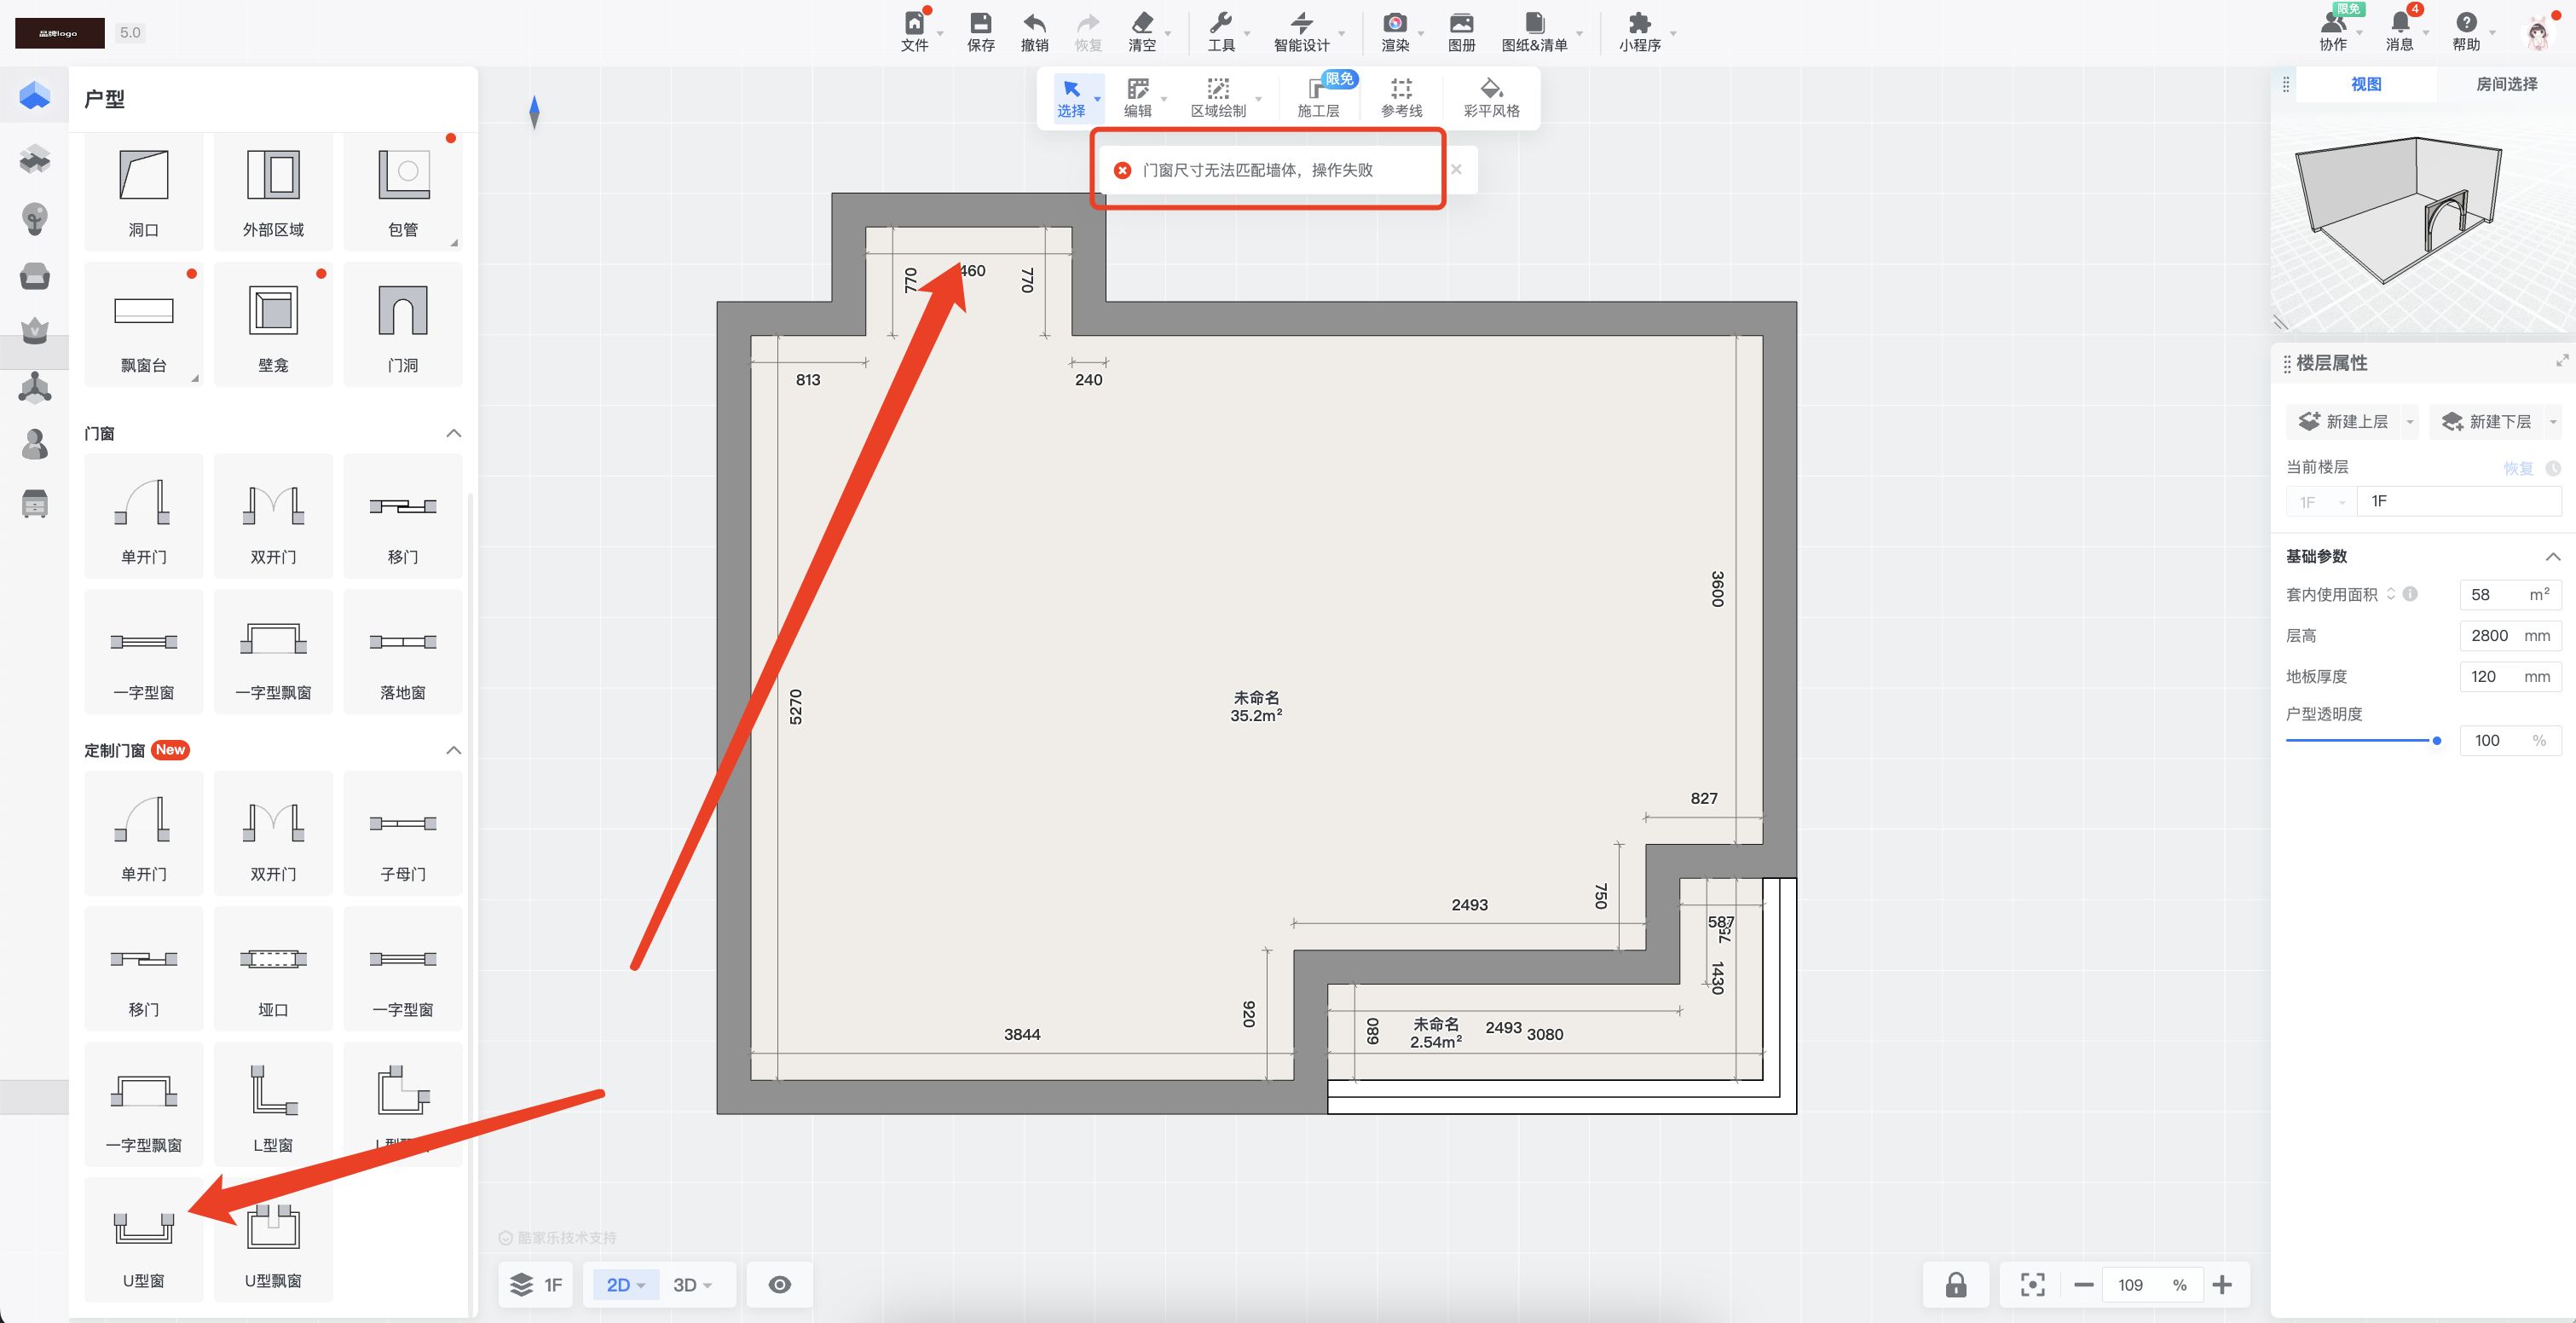Click the lock icon in bottom bar

click(x=1955, y=1284)
